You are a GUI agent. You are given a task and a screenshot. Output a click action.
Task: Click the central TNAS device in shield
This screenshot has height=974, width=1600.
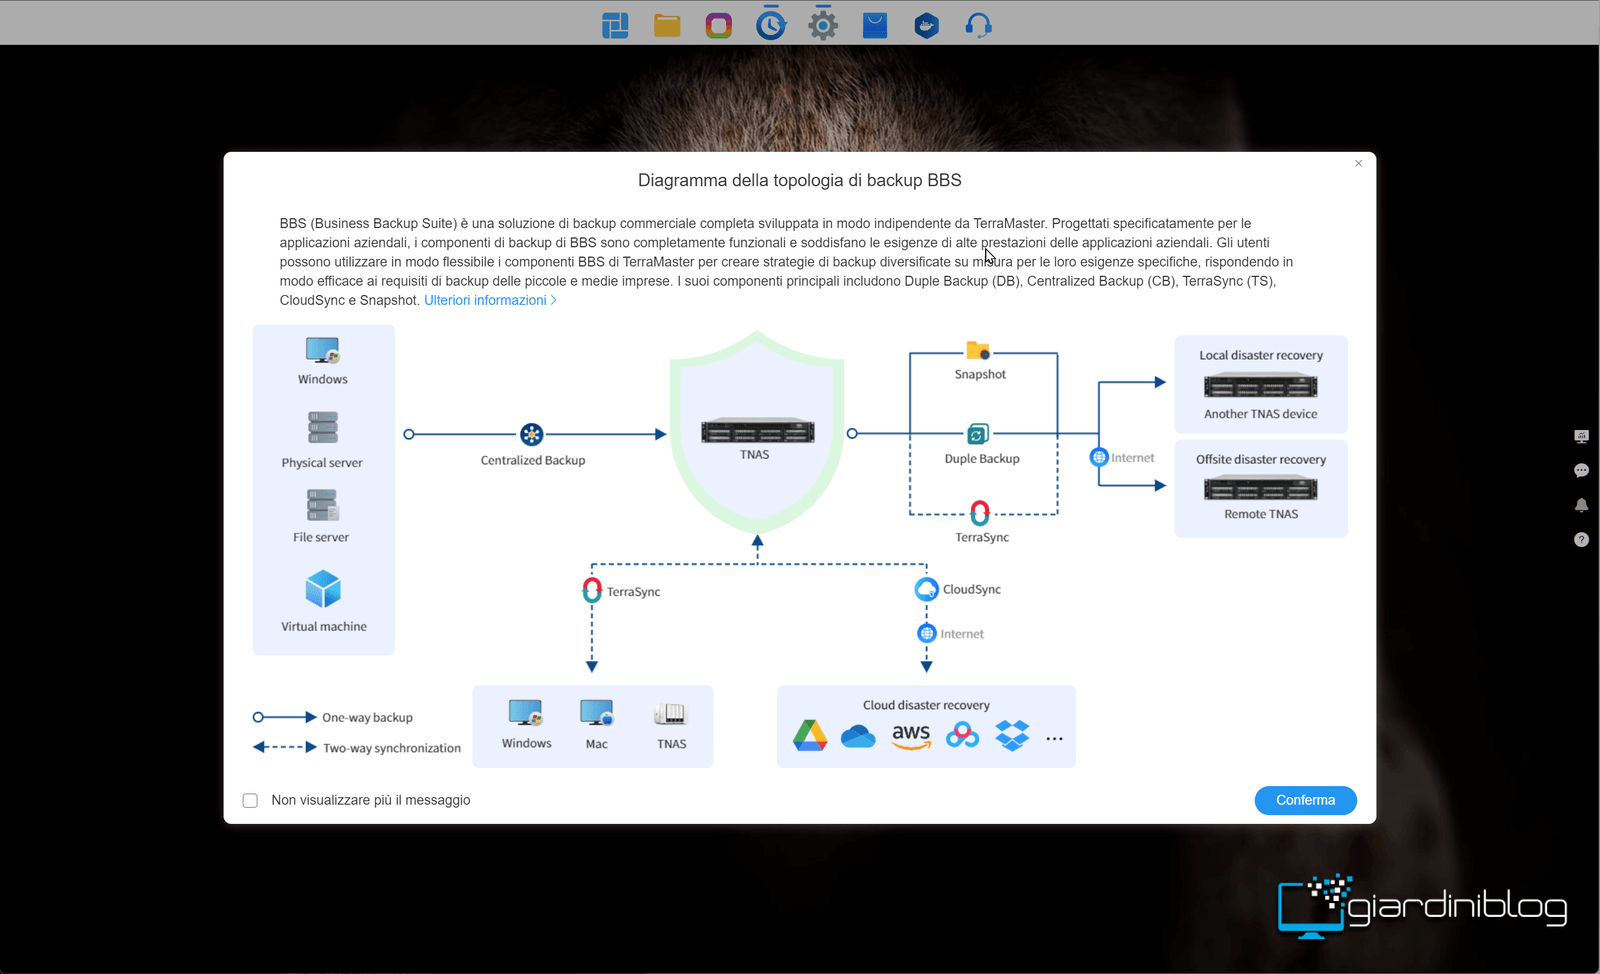click(x=758, y=431)
